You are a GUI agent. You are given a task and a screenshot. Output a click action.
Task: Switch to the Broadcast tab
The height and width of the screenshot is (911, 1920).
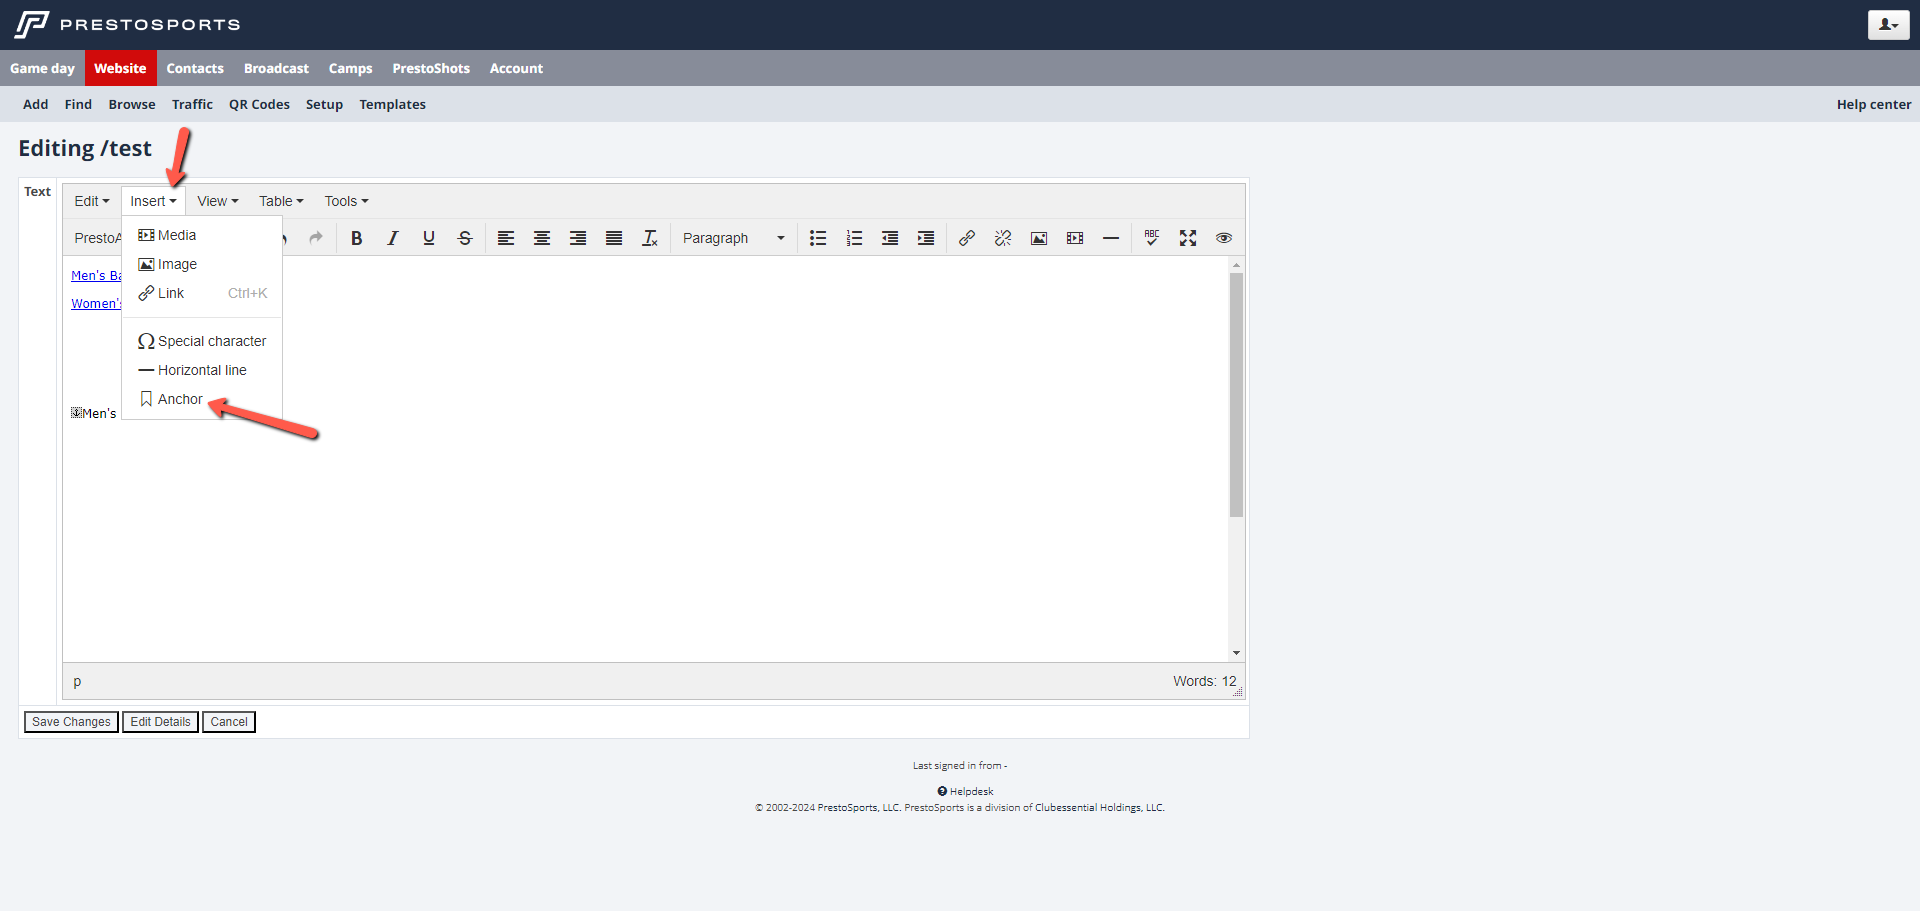(x=276, y=68)
